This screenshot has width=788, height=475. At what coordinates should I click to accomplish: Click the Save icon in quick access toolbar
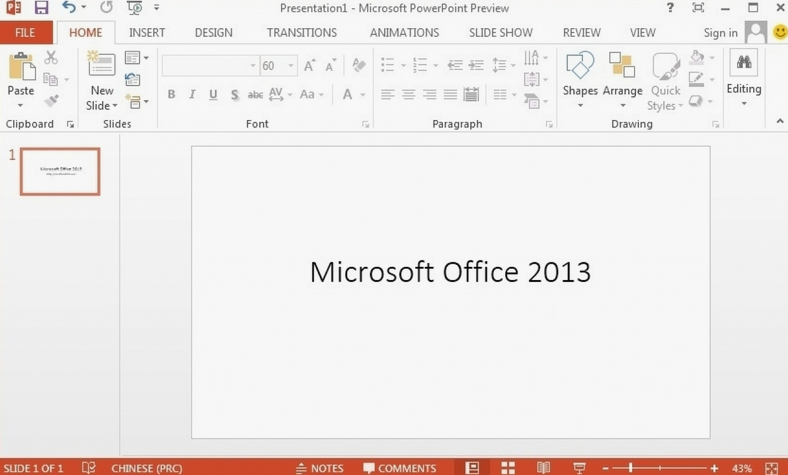41,8
